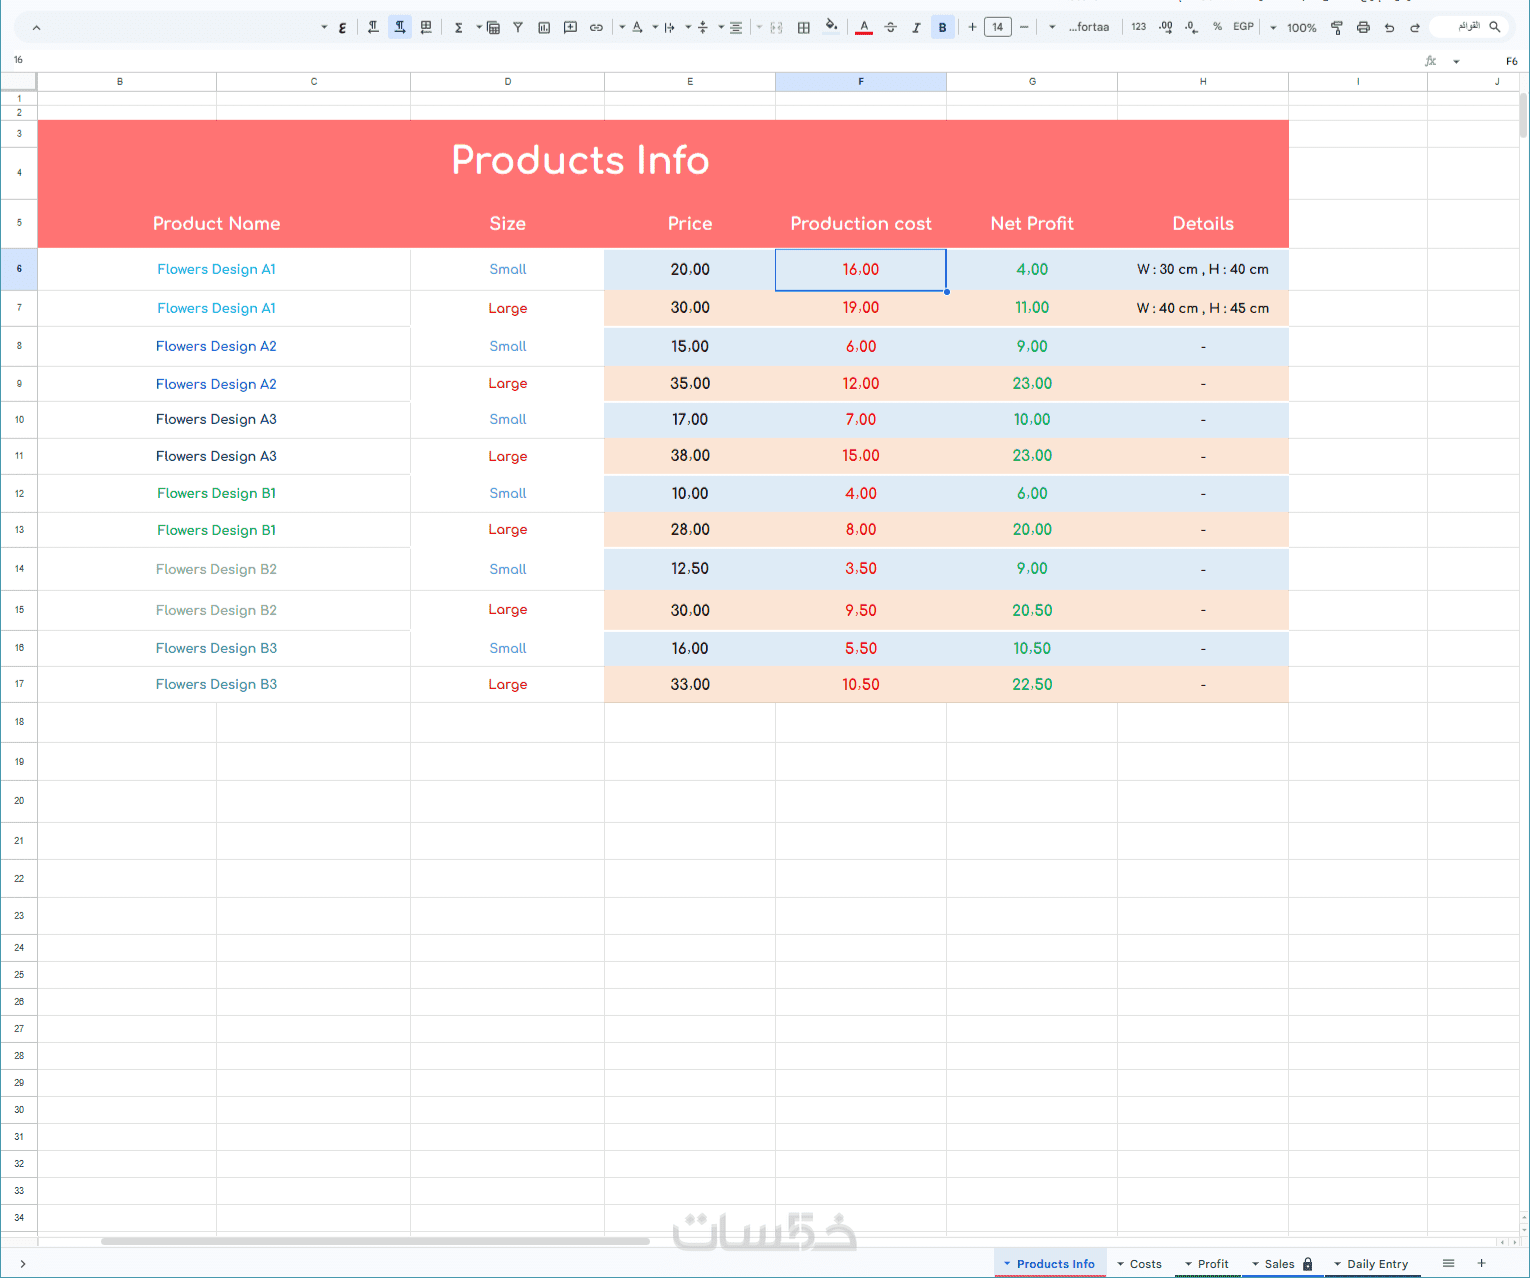This screenshot has height=1278, width=1530.
Task: Select the Price cell showing 38.00
Action: [x=690, y=456]
